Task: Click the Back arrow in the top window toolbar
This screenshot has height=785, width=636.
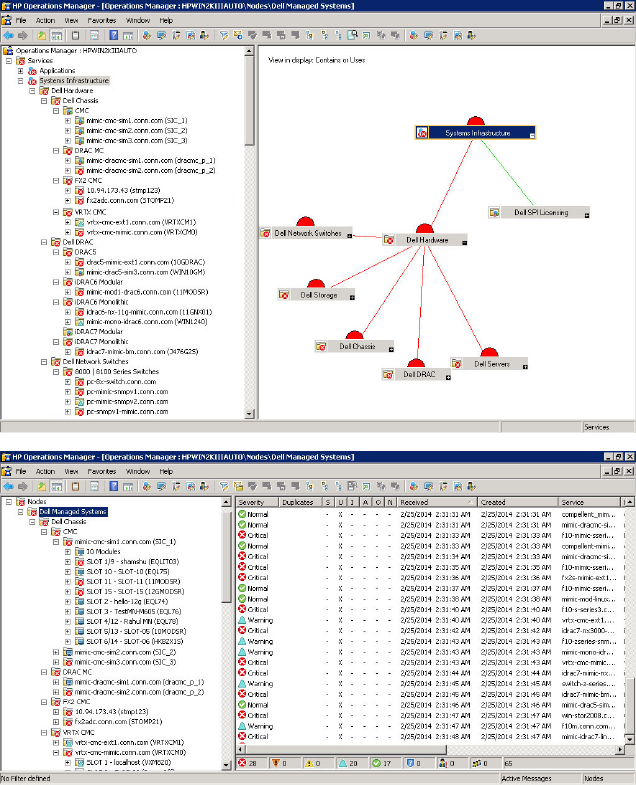Action: 9,36
